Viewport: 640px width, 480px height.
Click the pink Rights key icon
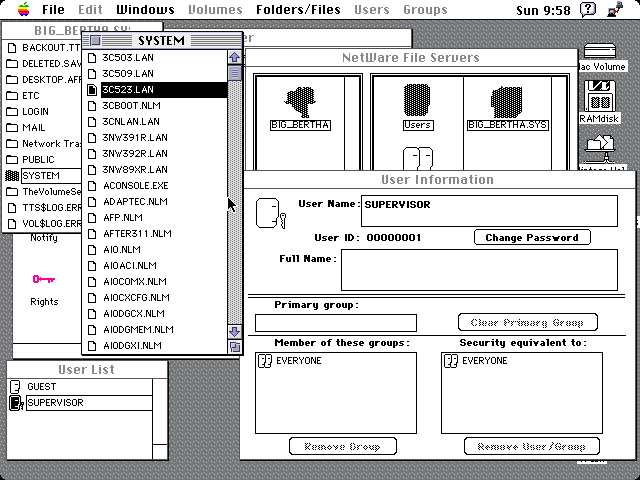tap(43, 281)
